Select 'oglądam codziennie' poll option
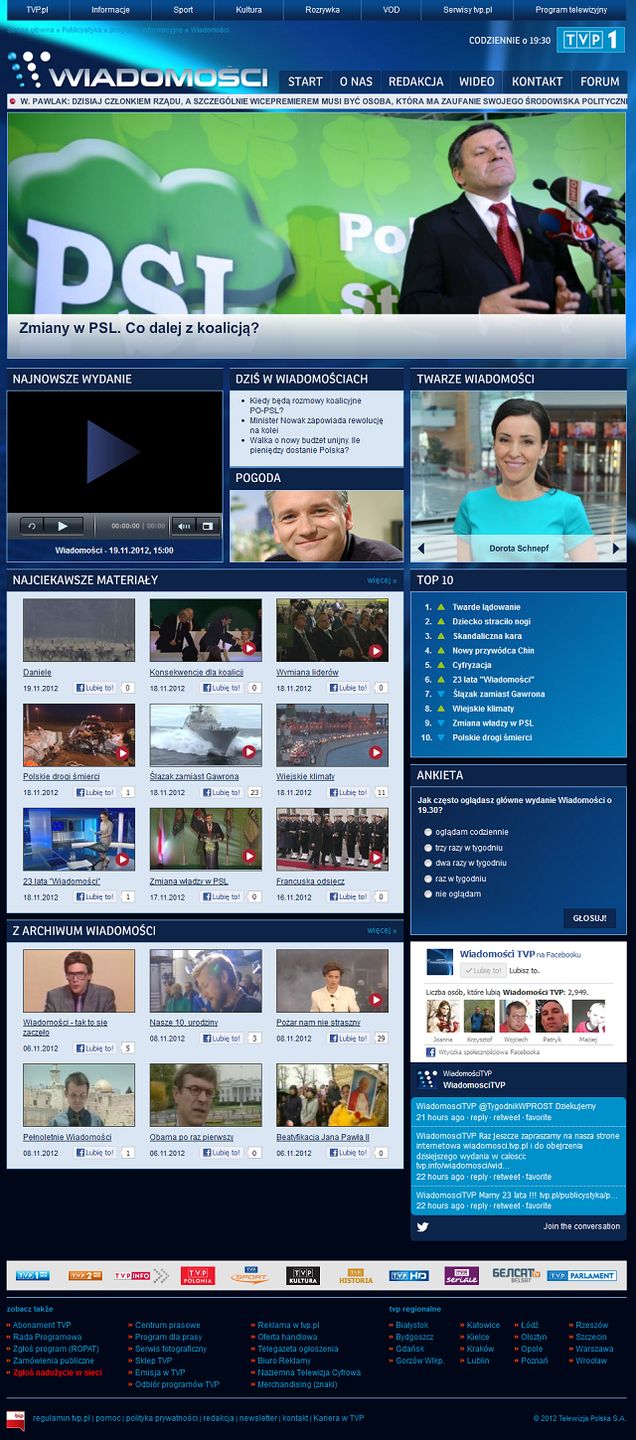This screenshot has width=636, height=1440. (428, 832)
